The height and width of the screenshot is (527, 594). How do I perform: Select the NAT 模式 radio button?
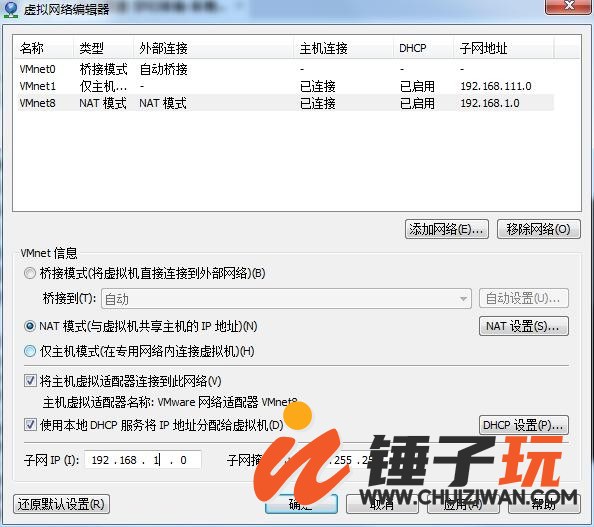point(30,326)
